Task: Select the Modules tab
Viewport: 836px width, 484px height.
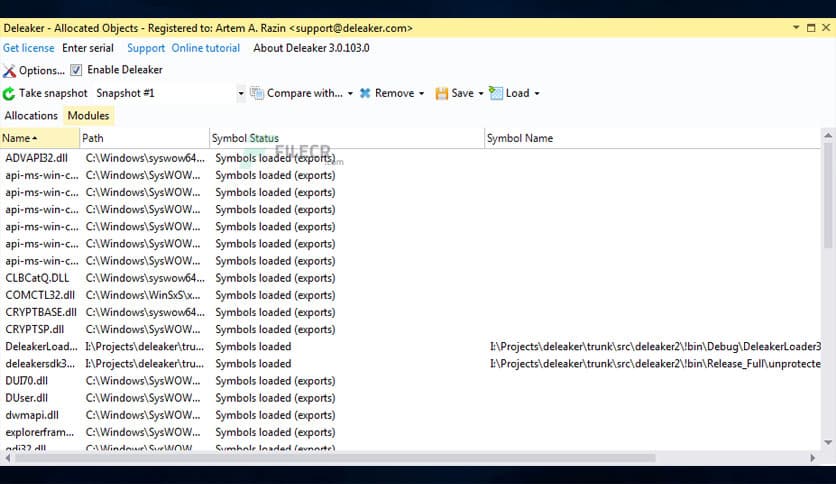Action: pyautogui.click(x=88, y=116)
